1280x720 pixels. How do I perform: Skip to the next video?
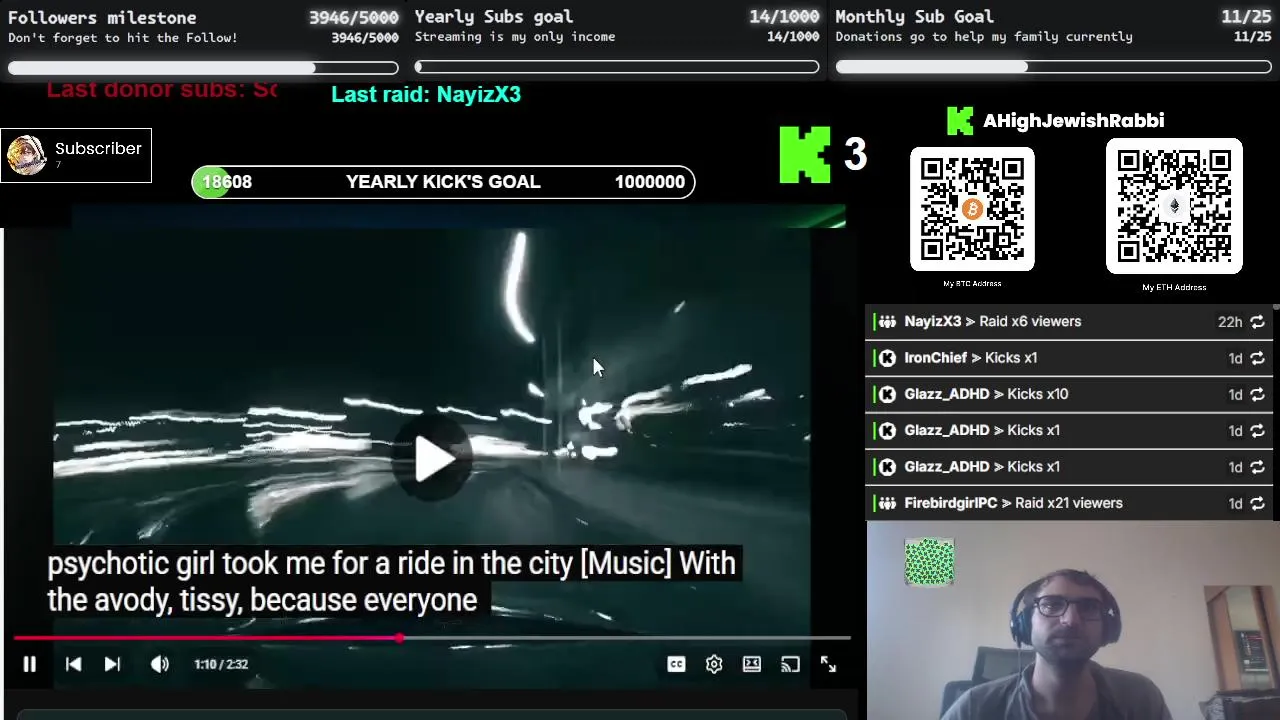pyautogui.click(x=112, y=664)
